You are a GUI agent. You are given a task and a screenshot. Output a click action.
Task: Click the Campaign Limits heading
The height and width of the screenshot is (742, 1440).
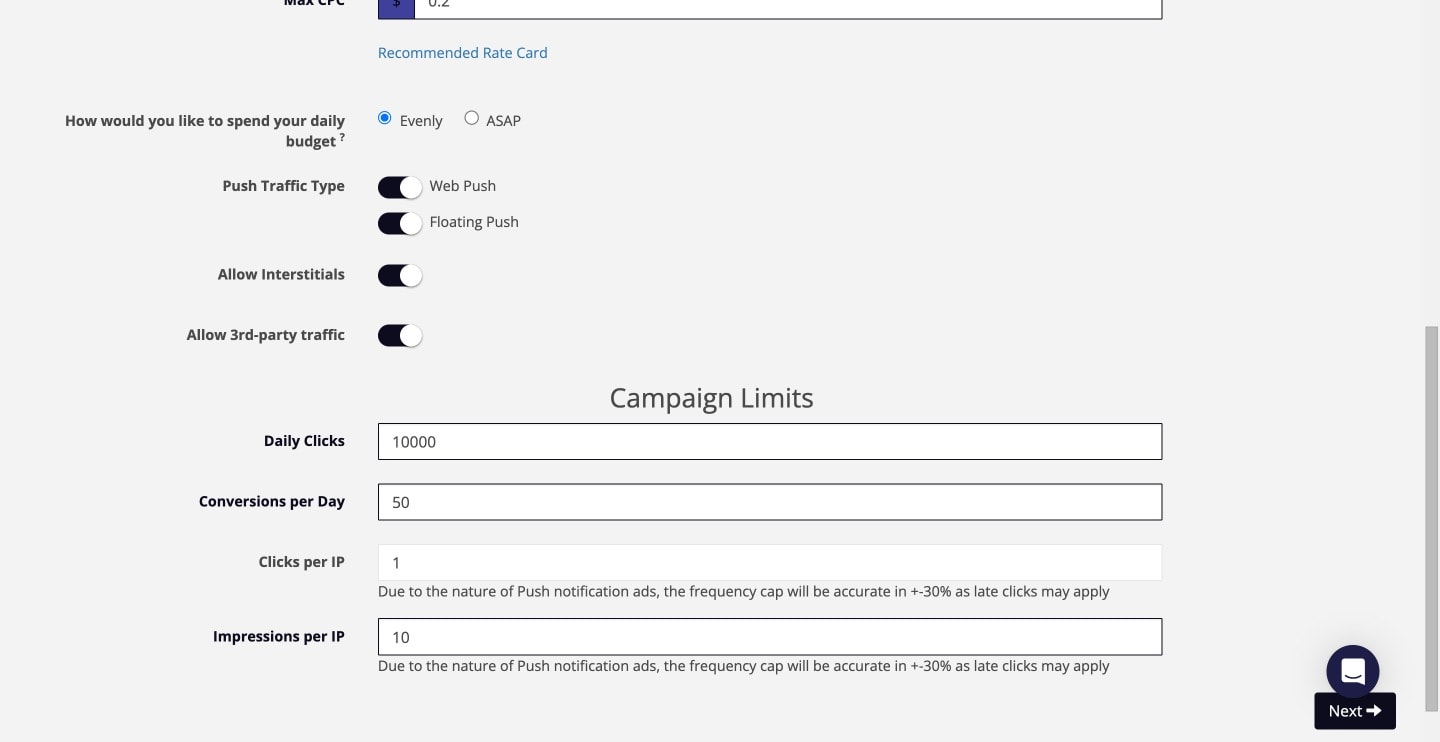tap(710, 397)
